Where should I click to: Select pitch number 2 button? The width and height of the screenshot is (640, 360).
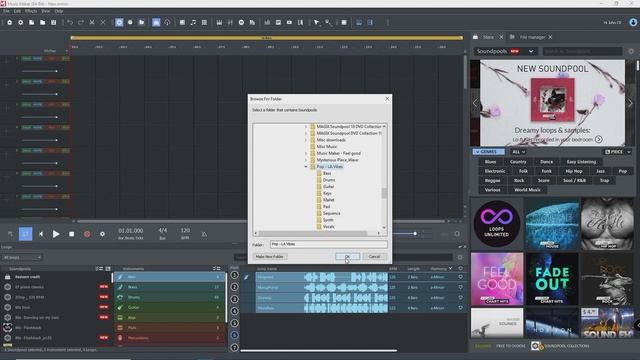coord(234,287)
